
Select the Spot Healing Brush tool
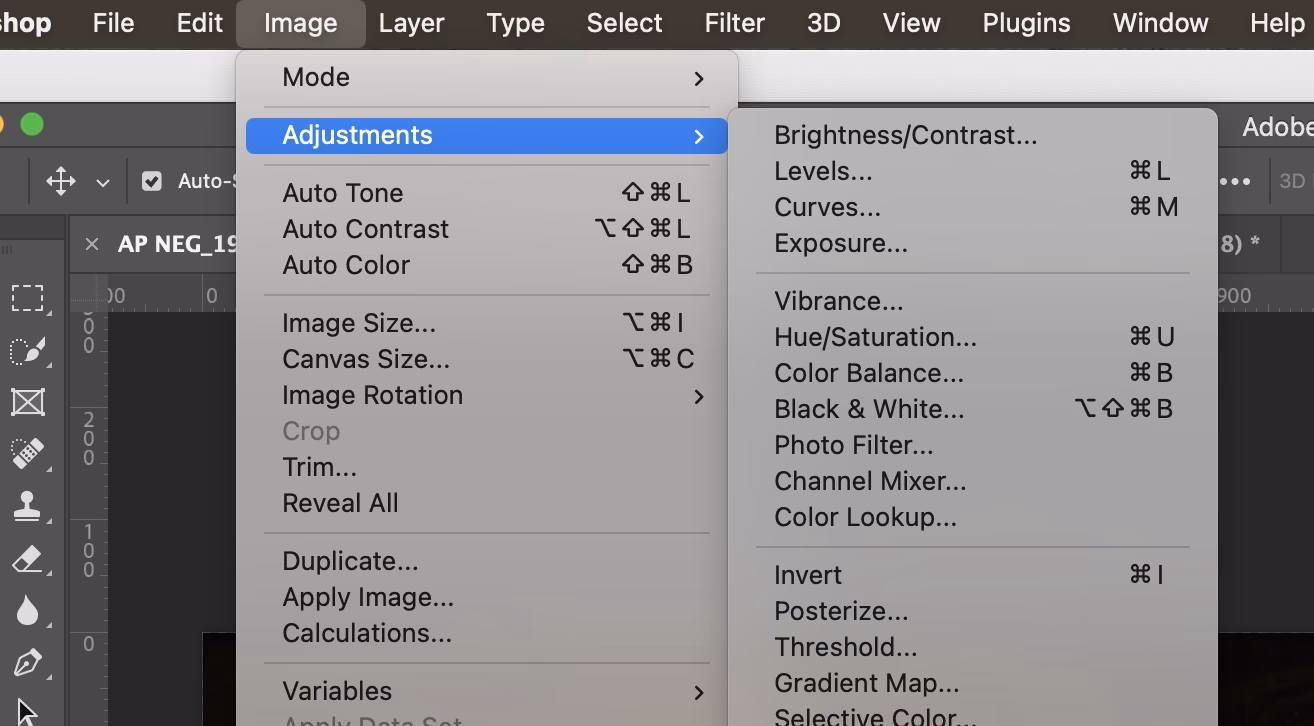pos(25,455)
